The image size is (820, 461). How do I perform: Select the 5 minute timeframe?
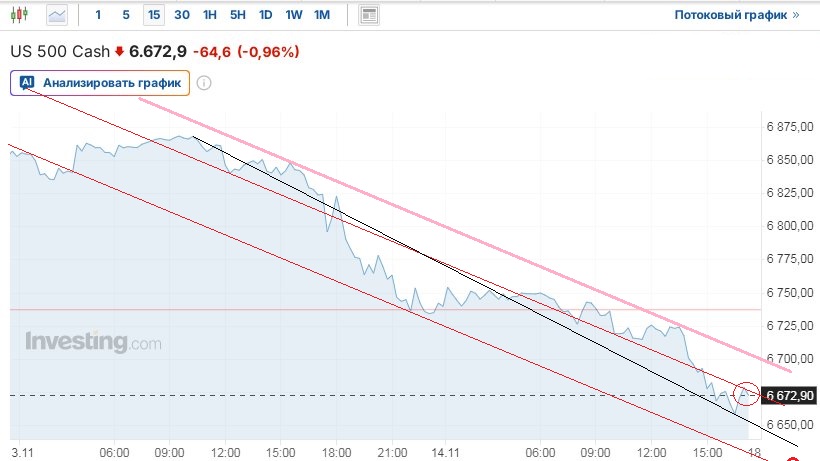tap(125, 15)
